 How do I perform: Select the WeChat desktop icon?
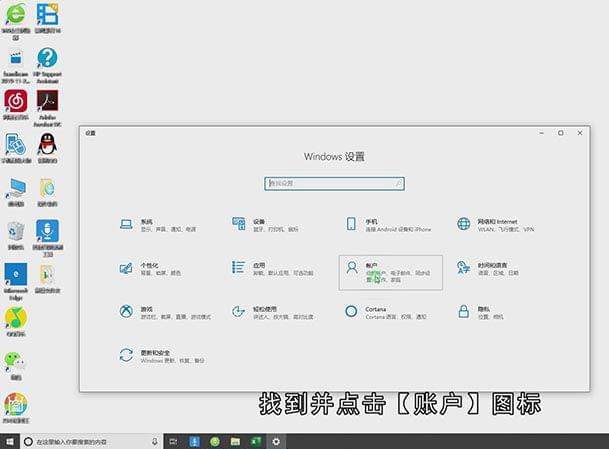pos(16,365)
